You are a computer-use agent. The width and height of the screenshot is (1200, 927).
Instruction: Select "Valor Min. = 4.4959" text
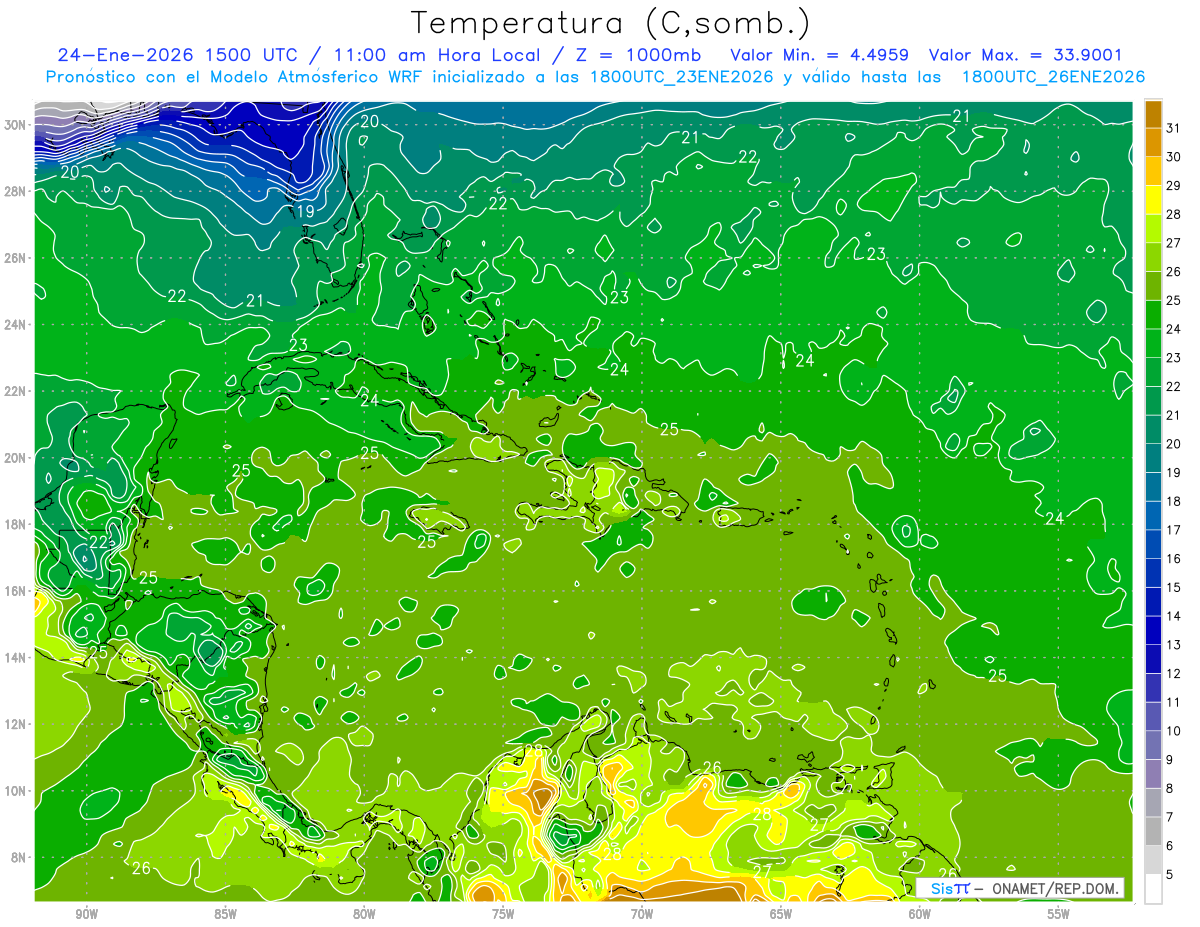[x=820, y=55]
